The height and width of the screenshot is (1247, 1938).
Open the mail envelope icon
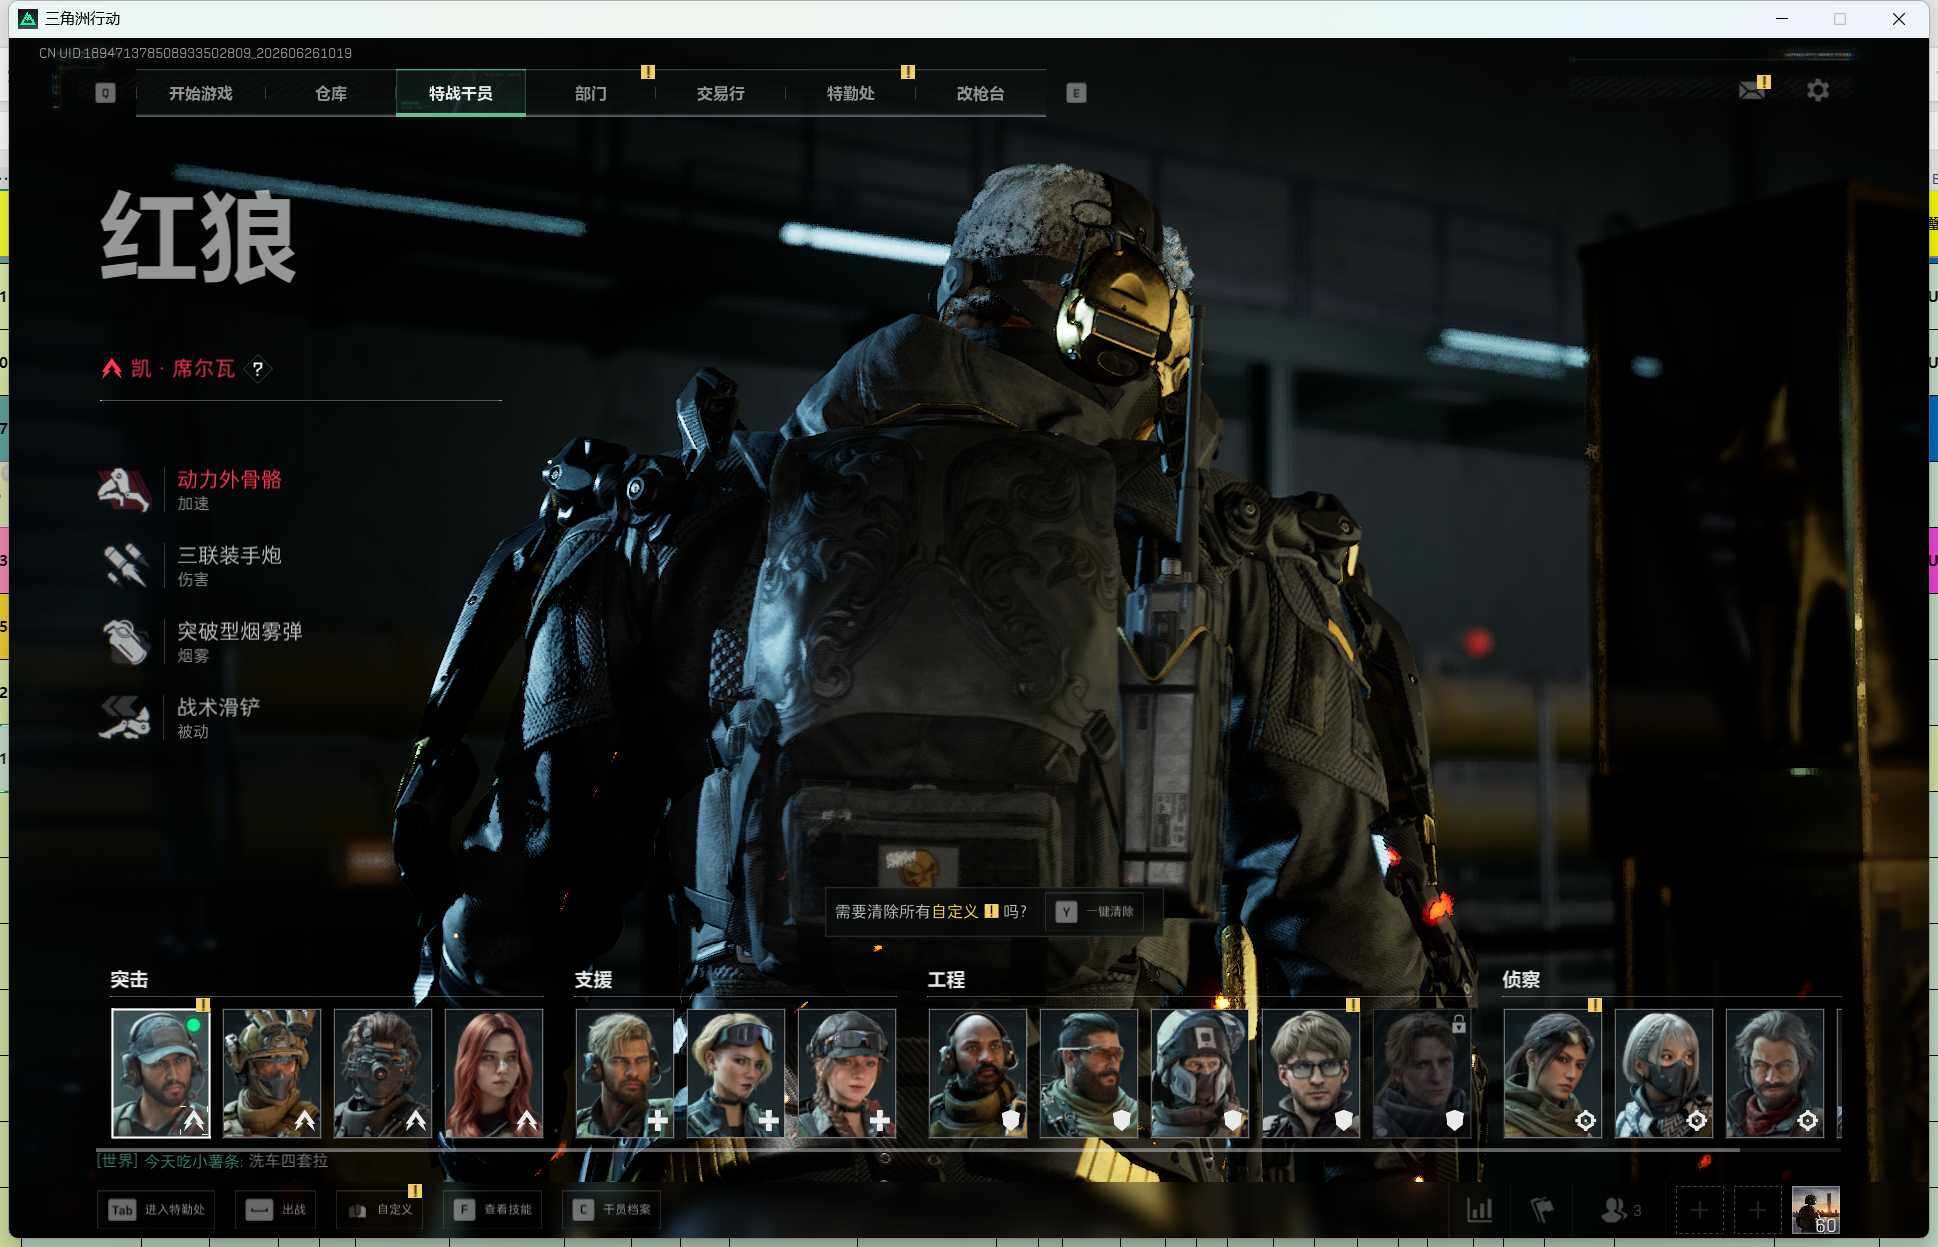(x=1751, y=90)
